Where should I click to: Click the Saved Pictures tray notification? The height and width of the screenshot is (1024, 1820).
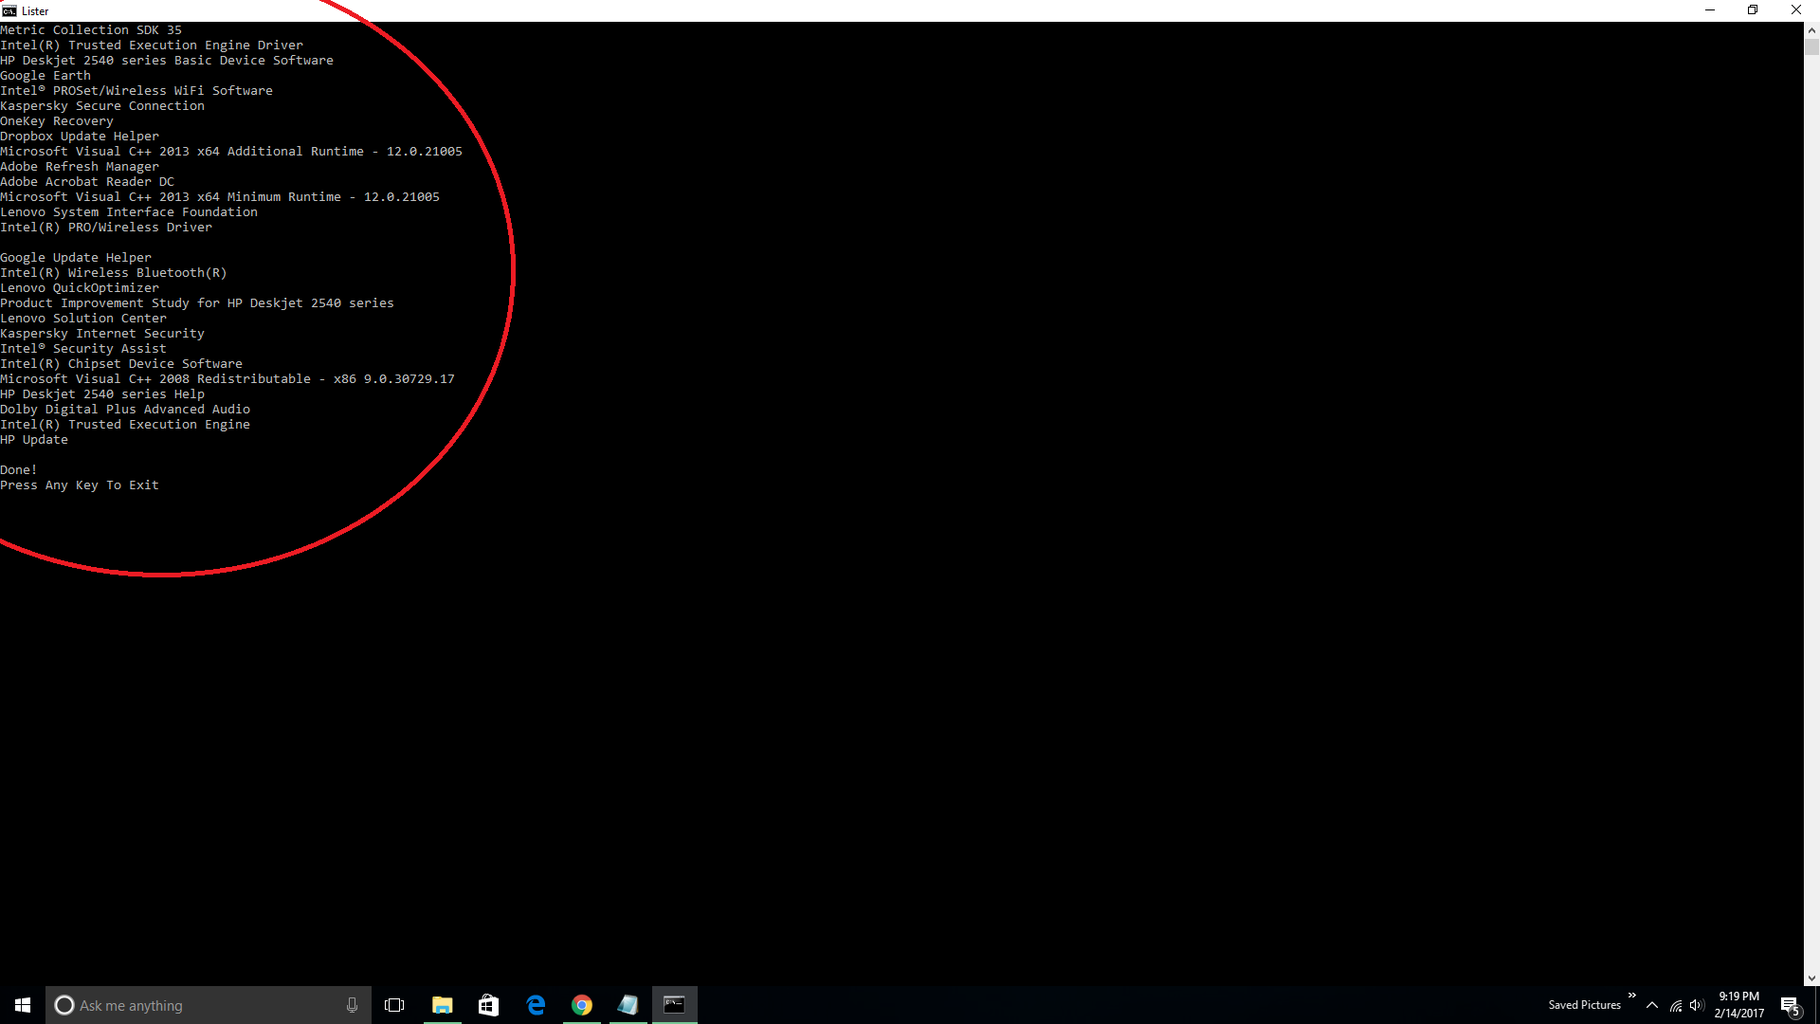[x=1584, y=1004]
